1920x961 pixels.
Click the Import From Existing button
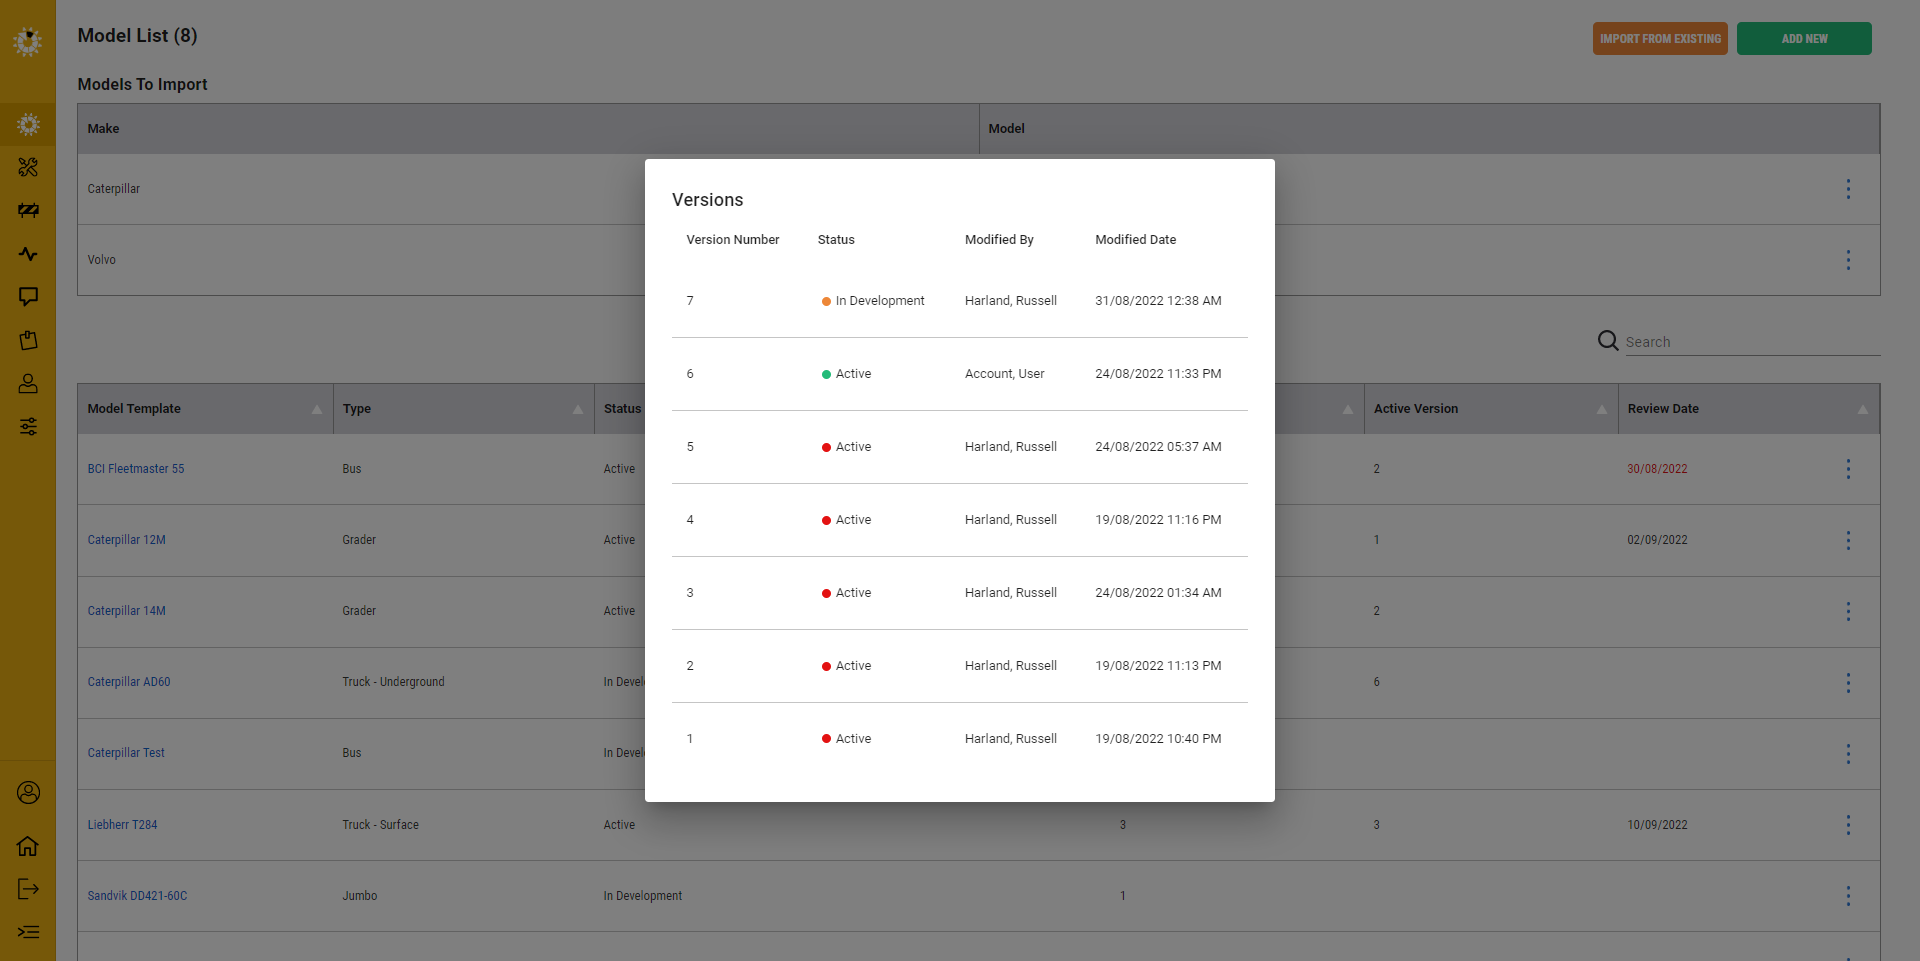tap(1660, 39)
